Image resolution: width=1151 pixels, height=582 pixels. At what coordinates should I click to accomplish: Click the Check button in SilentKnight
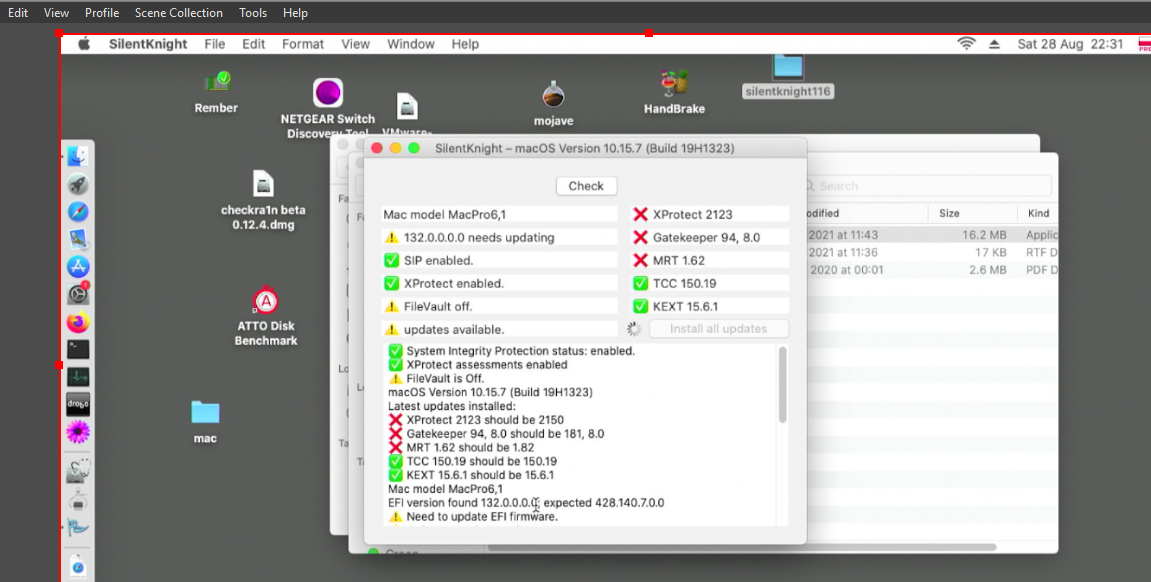[x=587, y=186]
